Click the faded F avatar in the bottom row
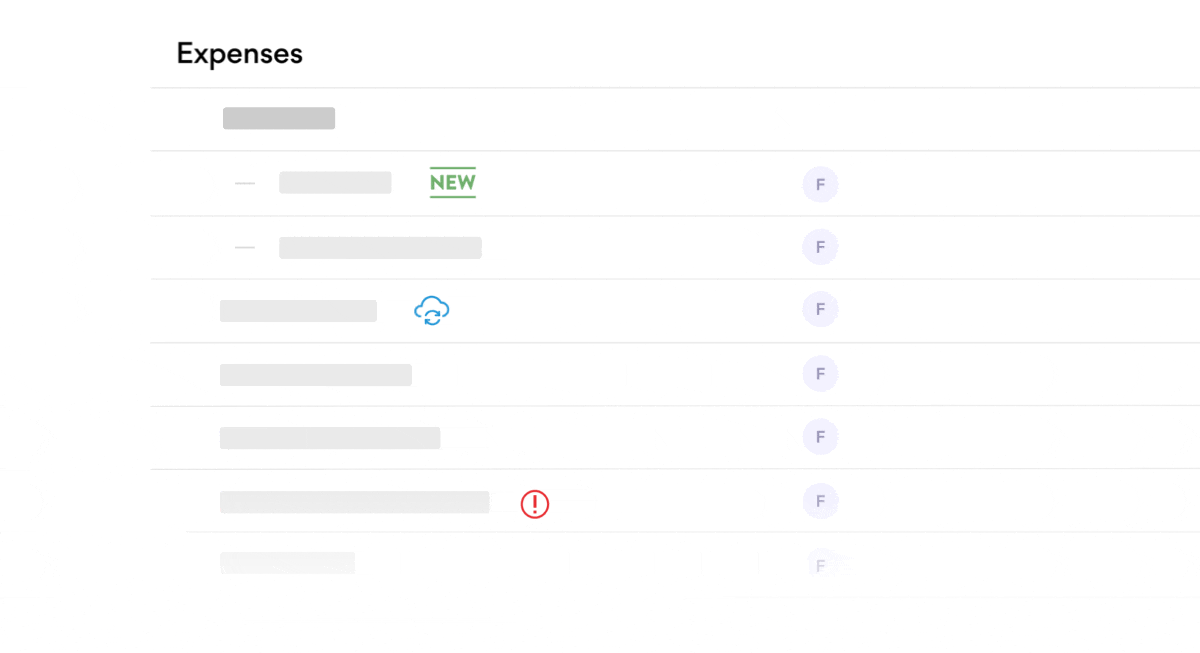This screenshot has height=653, width=1200. [x=820, y=565]
